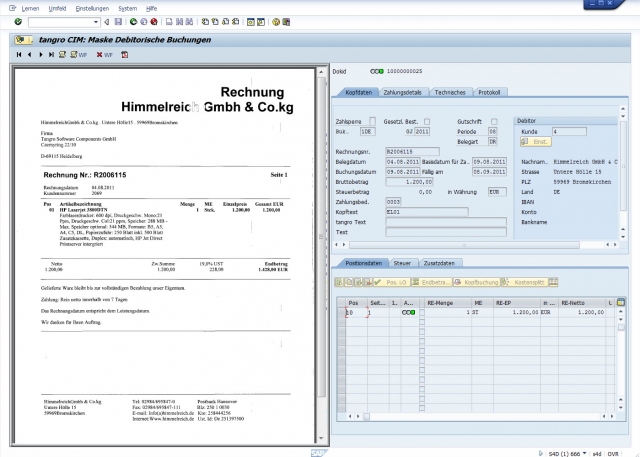Click the red X WF cancel workflow button
The image size is (640, 457).
(x=104, y=55)
